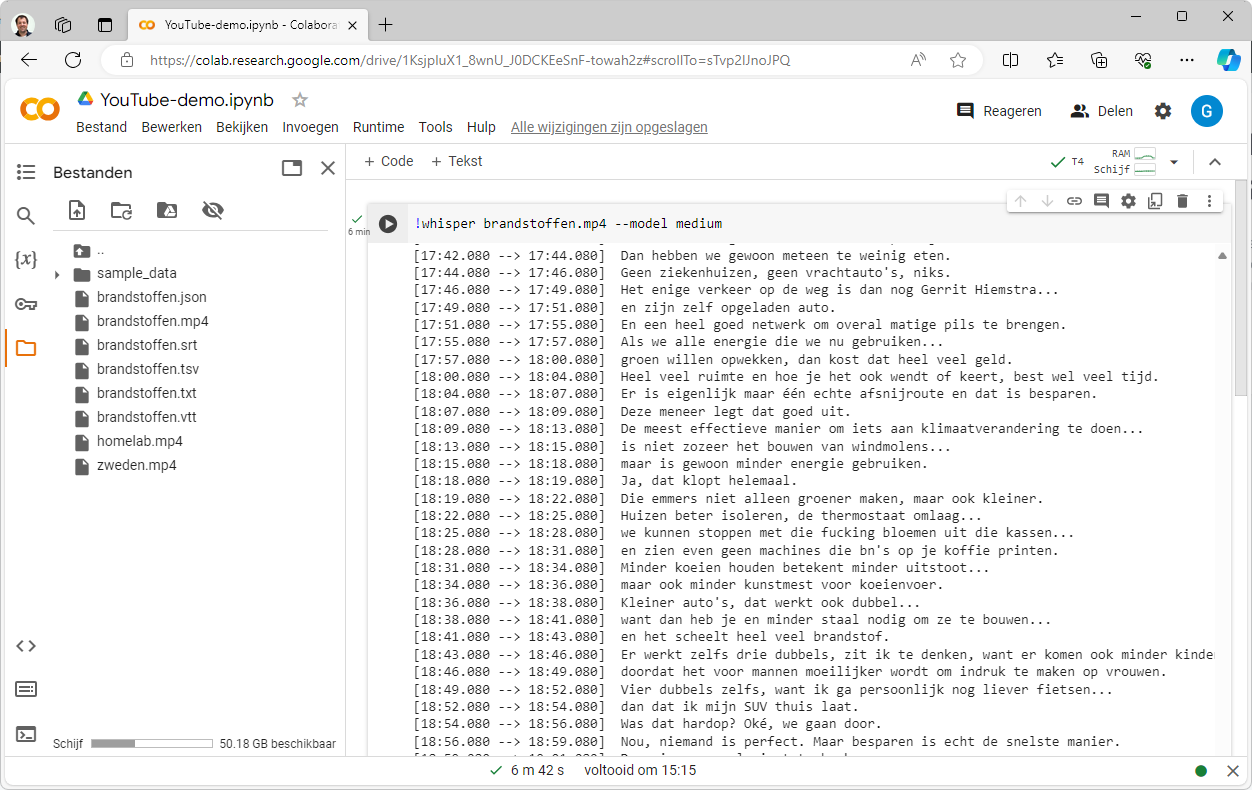1252x790 pixels.
Task: Mount Google Drive in Files panel
Action: coord(167,210)
